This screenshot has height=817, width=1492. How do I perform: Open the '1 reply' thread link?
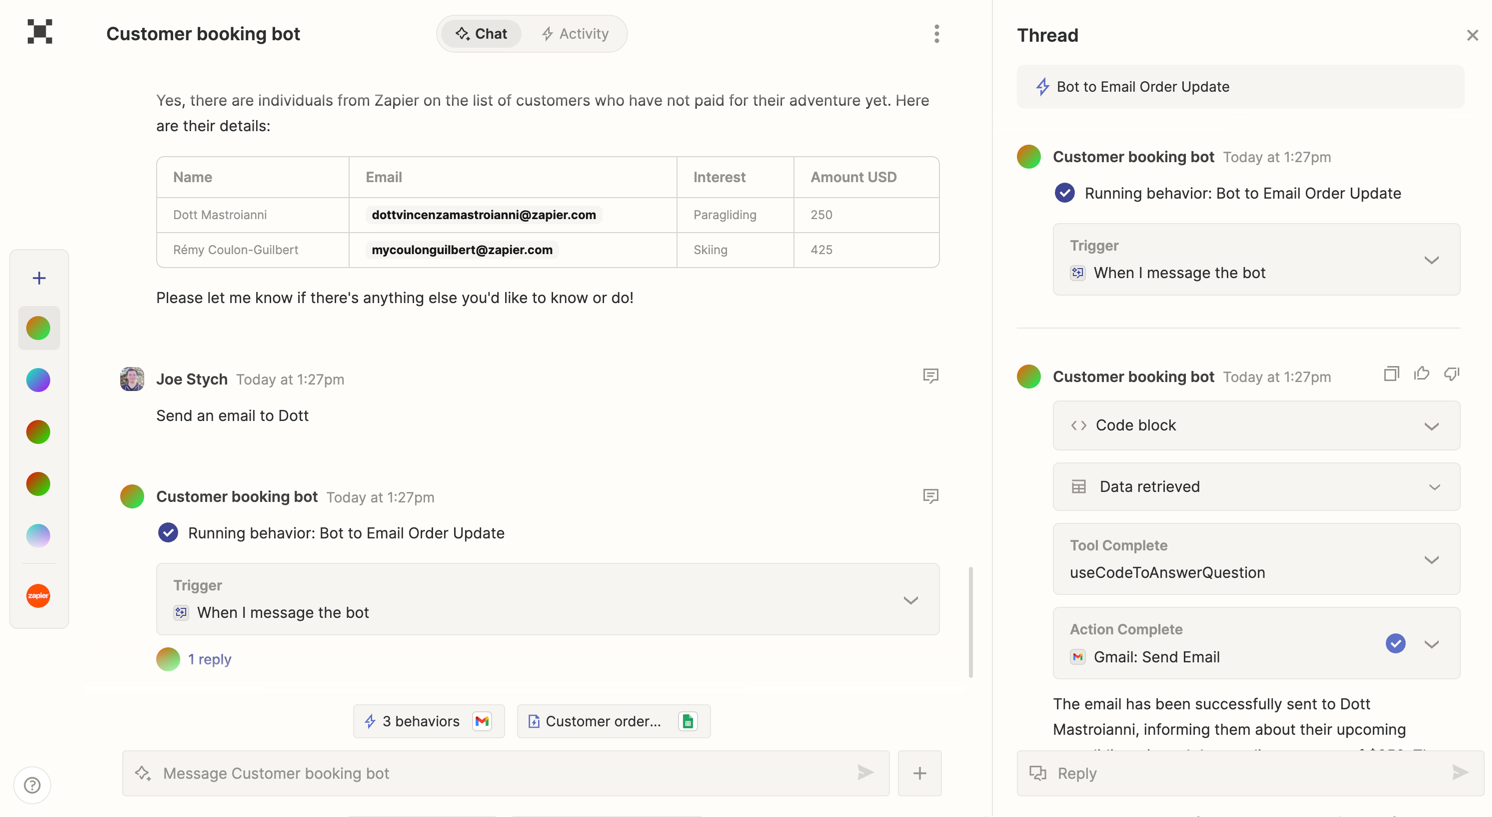(x=210, y=659)
